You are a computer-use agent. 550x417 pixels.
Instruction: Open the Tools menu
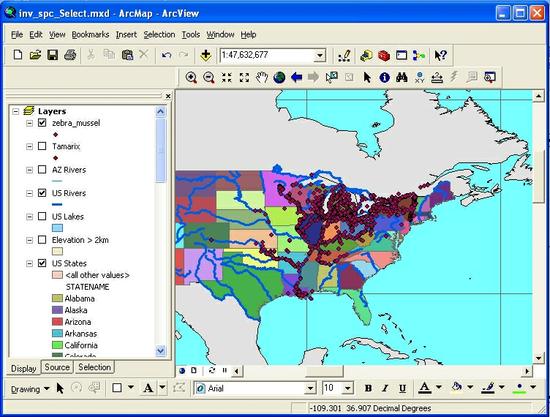(191, 35)
